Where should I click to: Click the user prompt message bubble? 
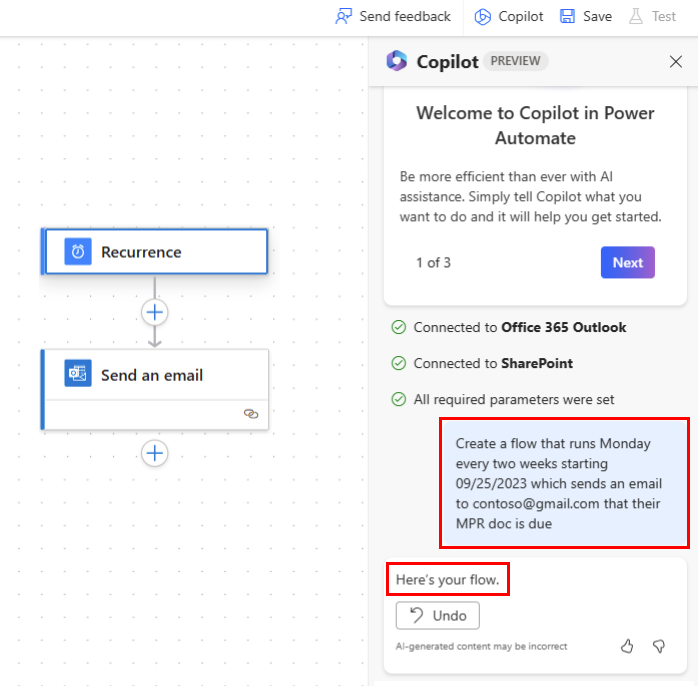(564, 484)
